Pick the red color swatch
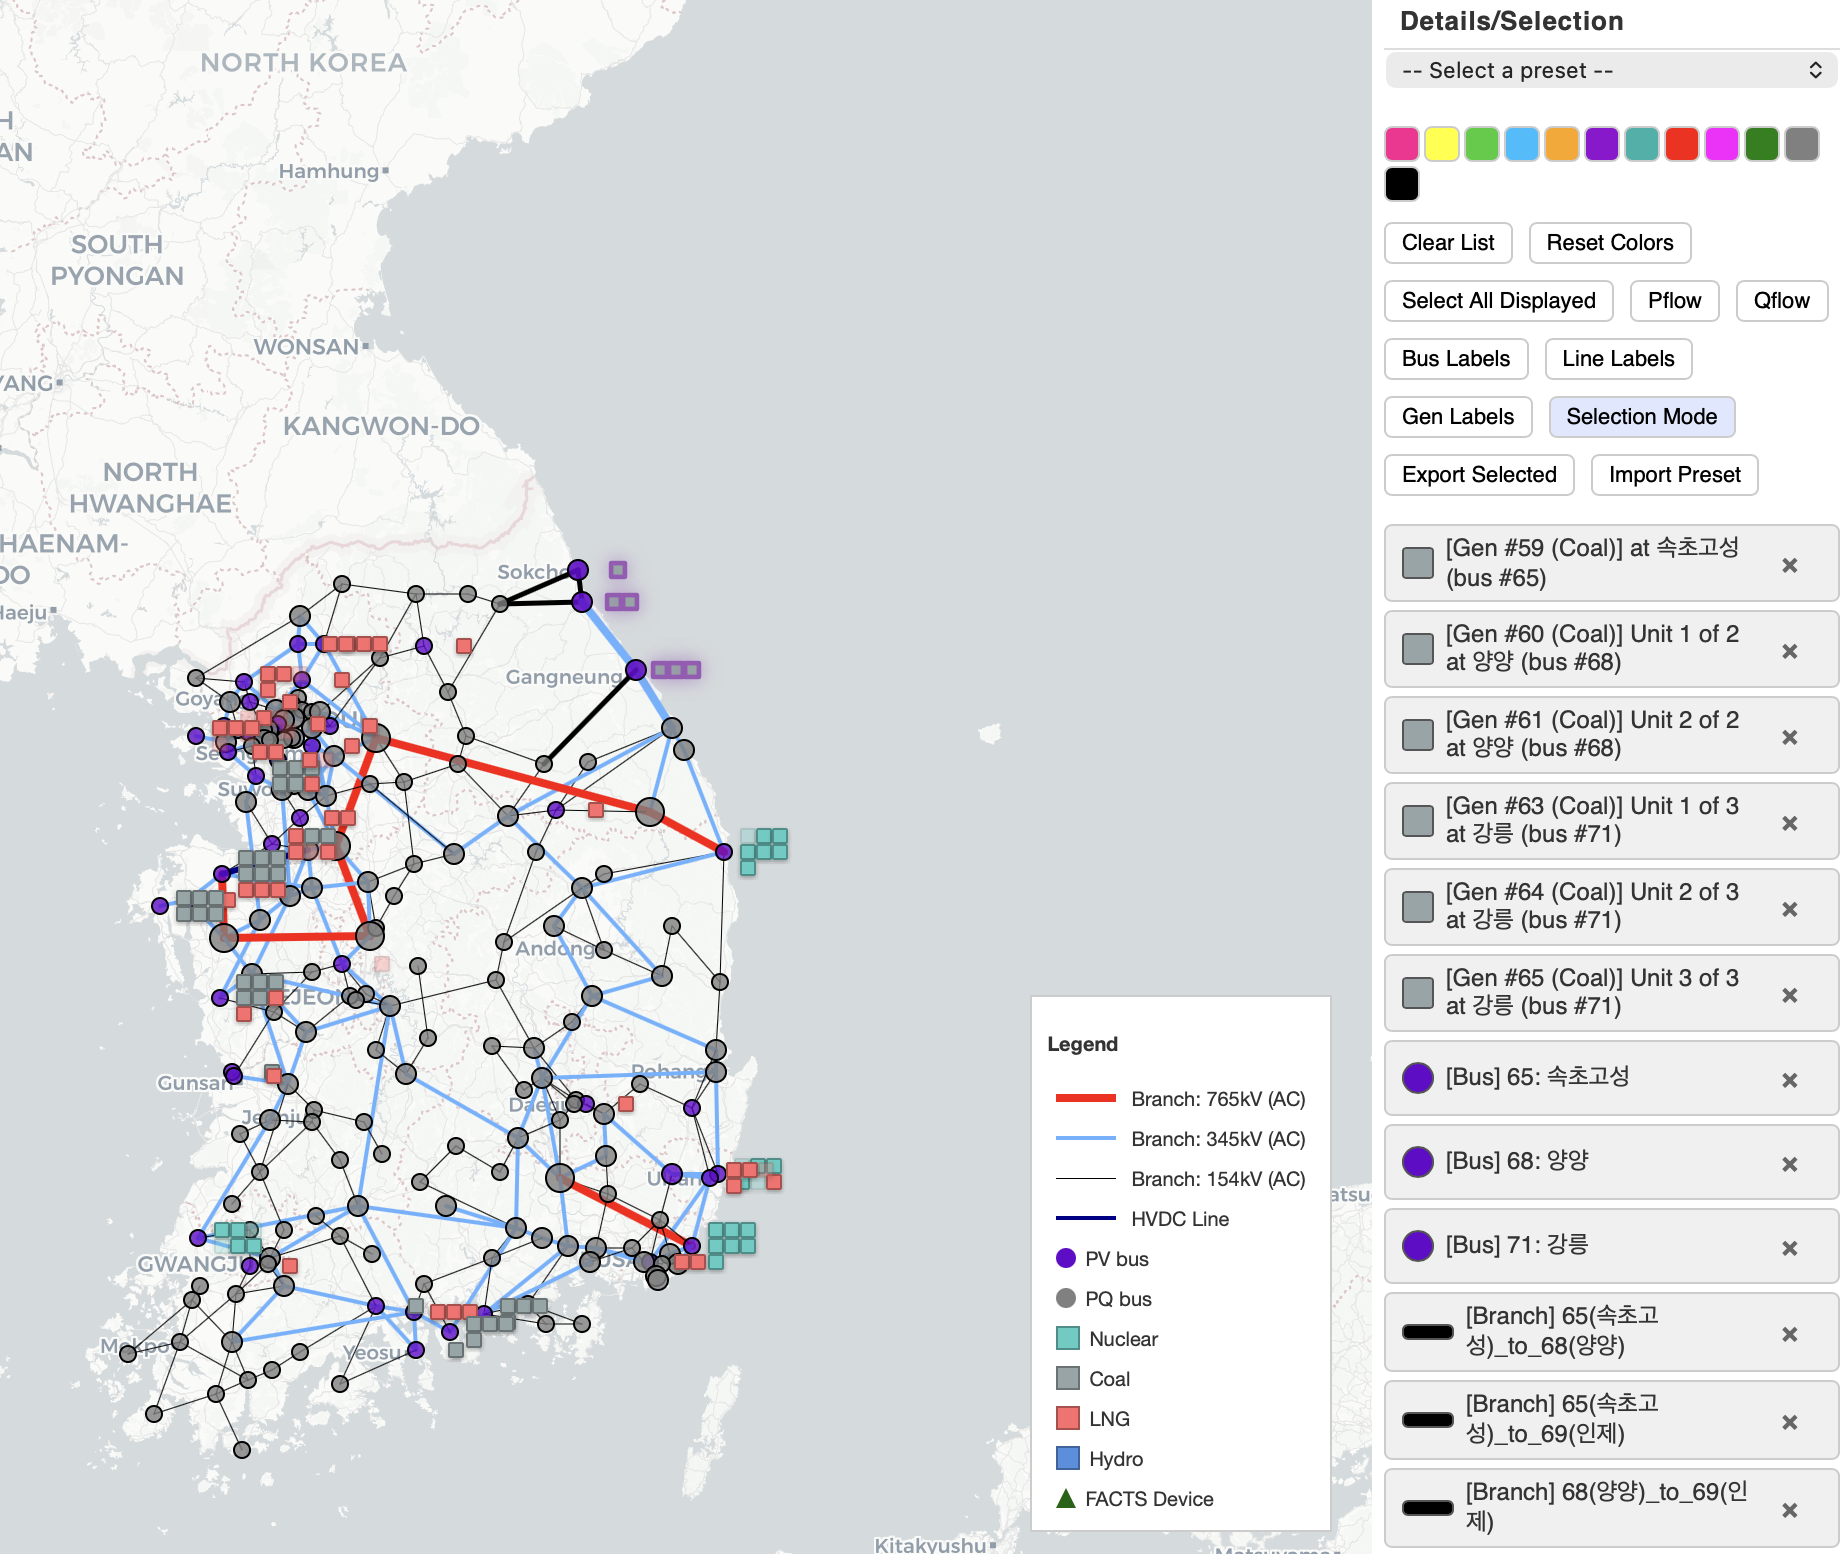This screenshot has width=1844, height=1554. (x=1681, y=144)
